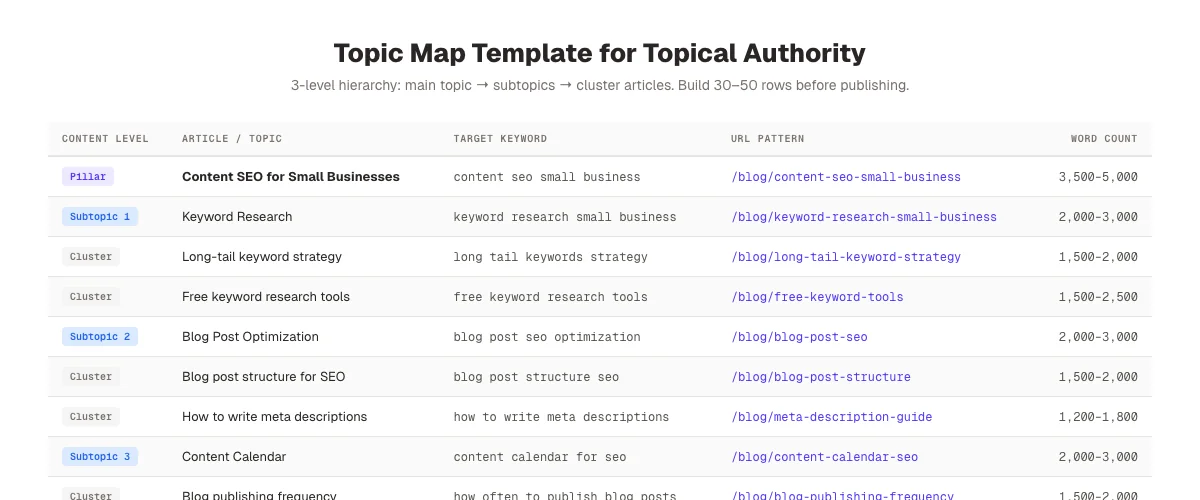Select 'Blog post structure for SEO' cell
1200x500 pixels.
(x=264, y=377)
